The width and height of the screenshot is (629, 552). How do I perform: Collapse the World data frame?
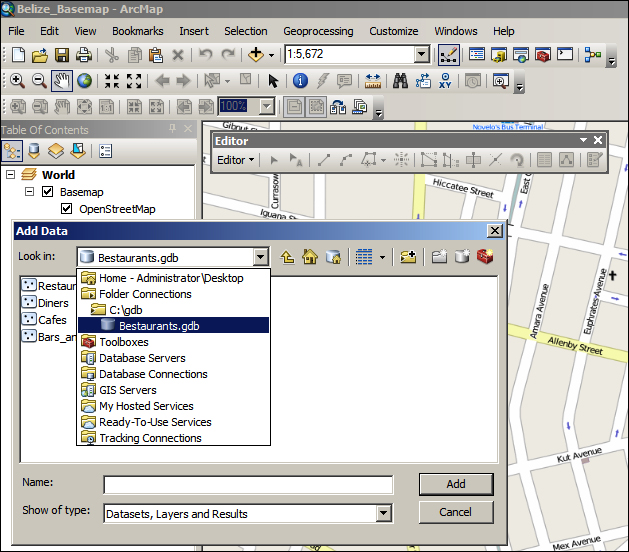pos(11,175)
